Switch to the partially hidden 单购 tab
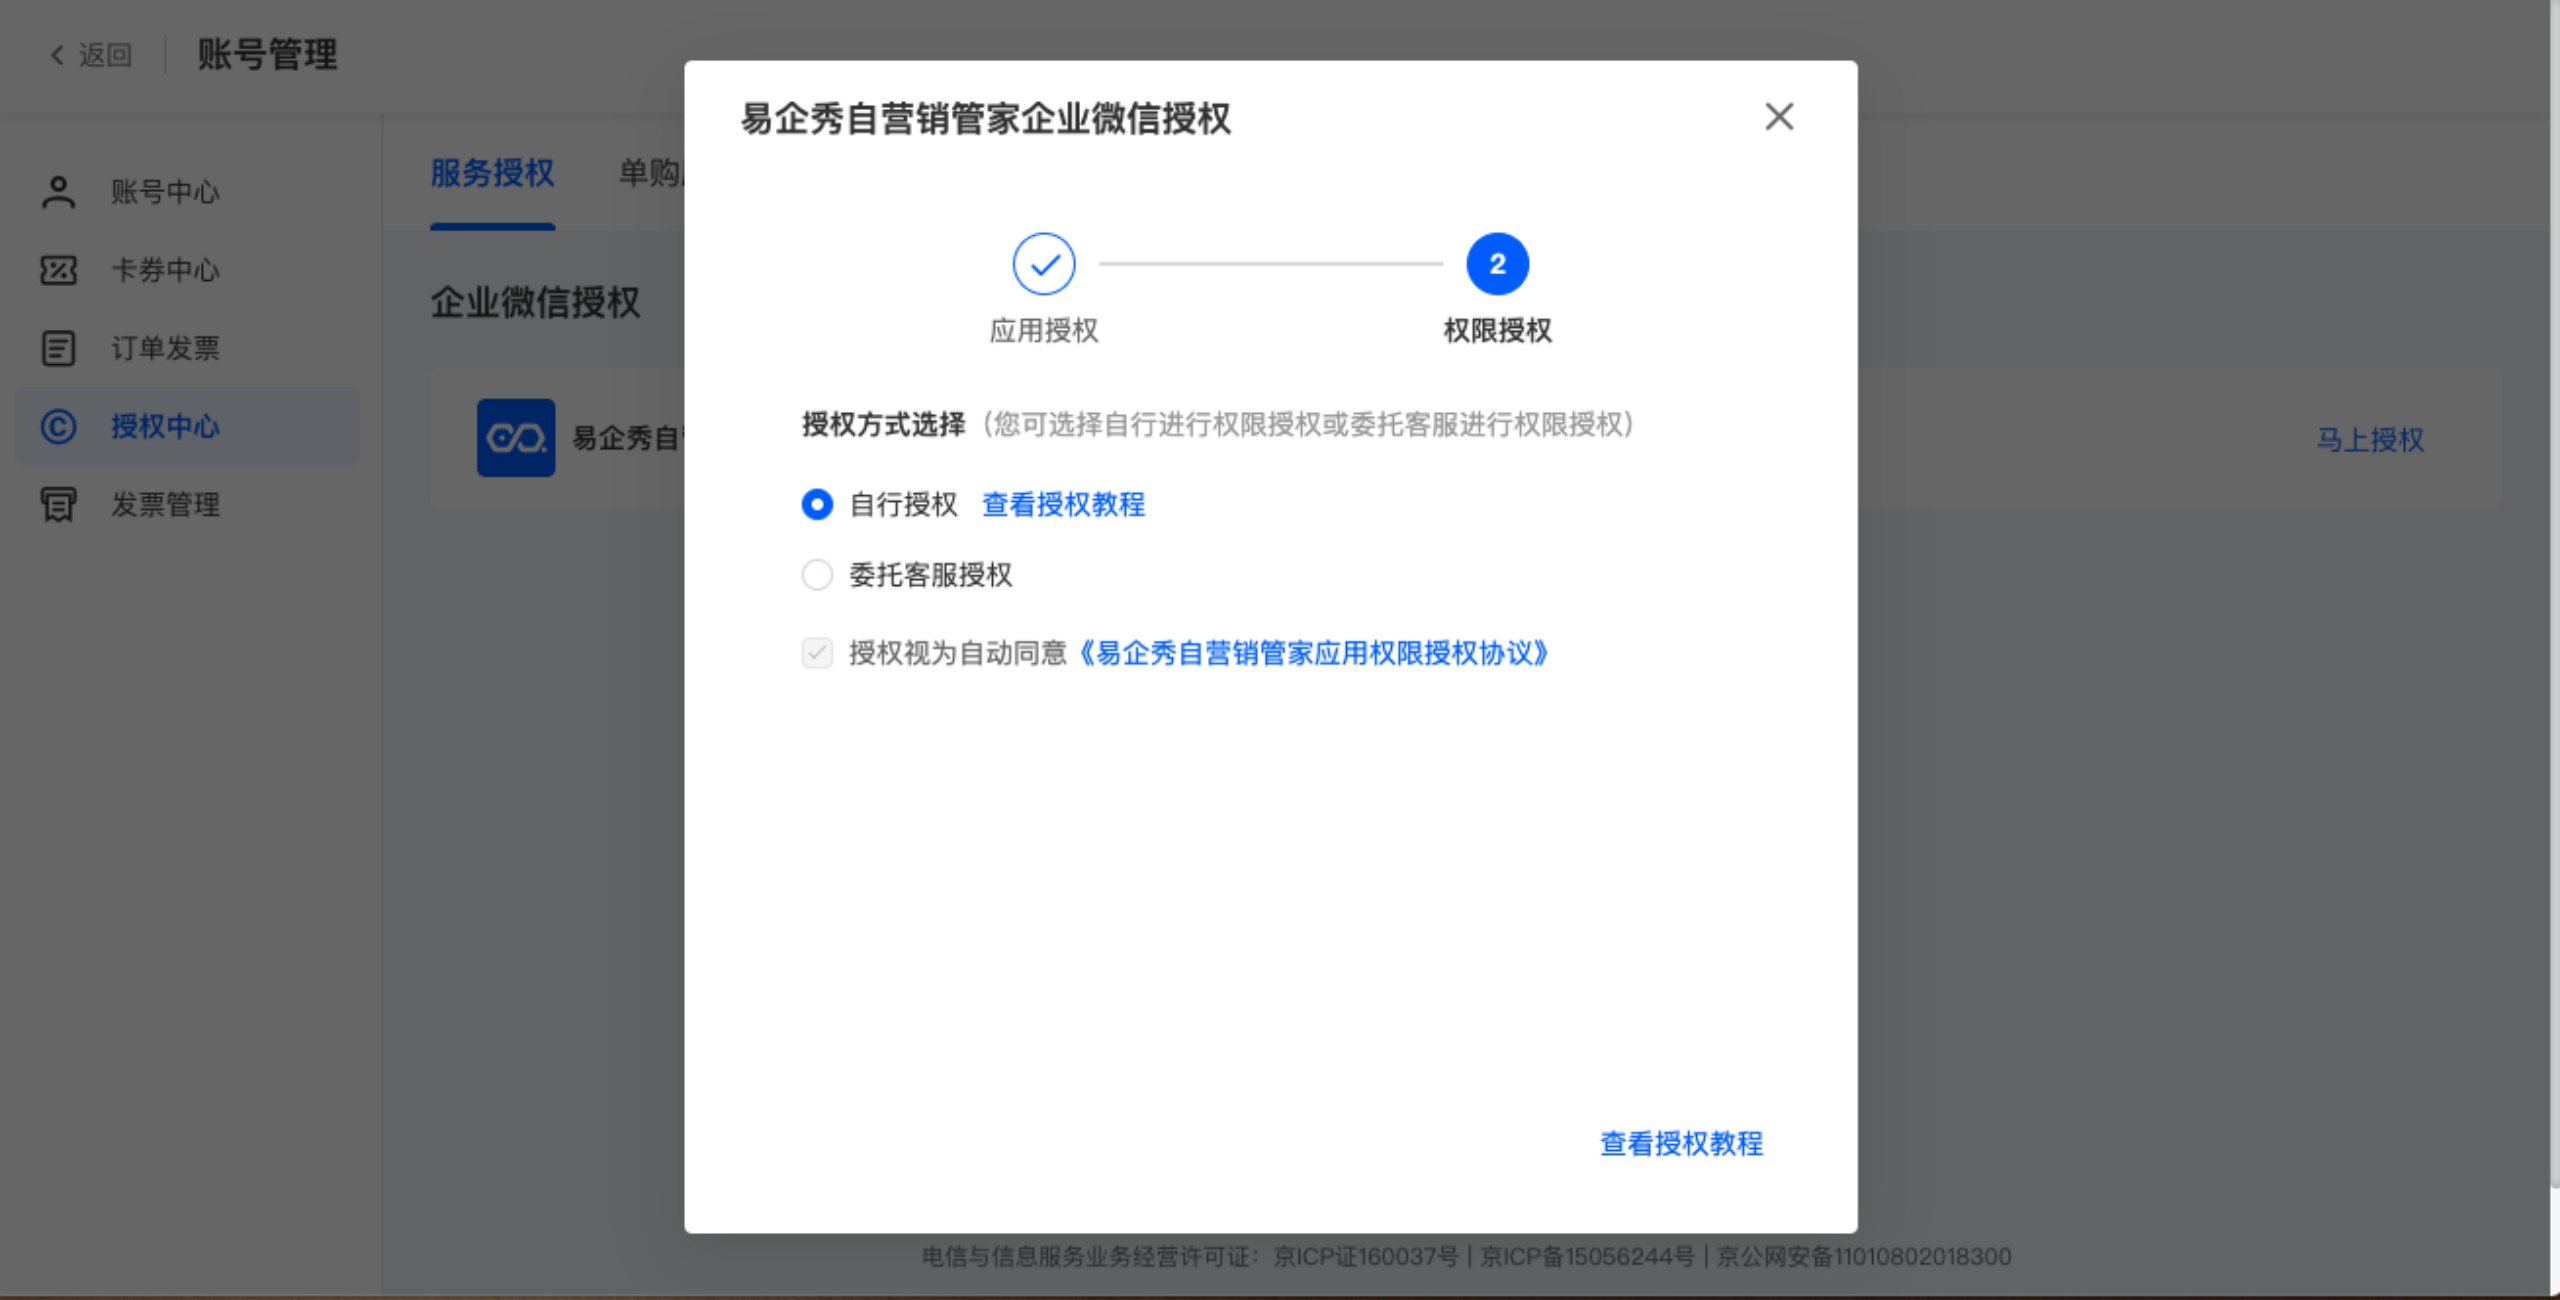The image size is (2560, 1300). (650, 173)
